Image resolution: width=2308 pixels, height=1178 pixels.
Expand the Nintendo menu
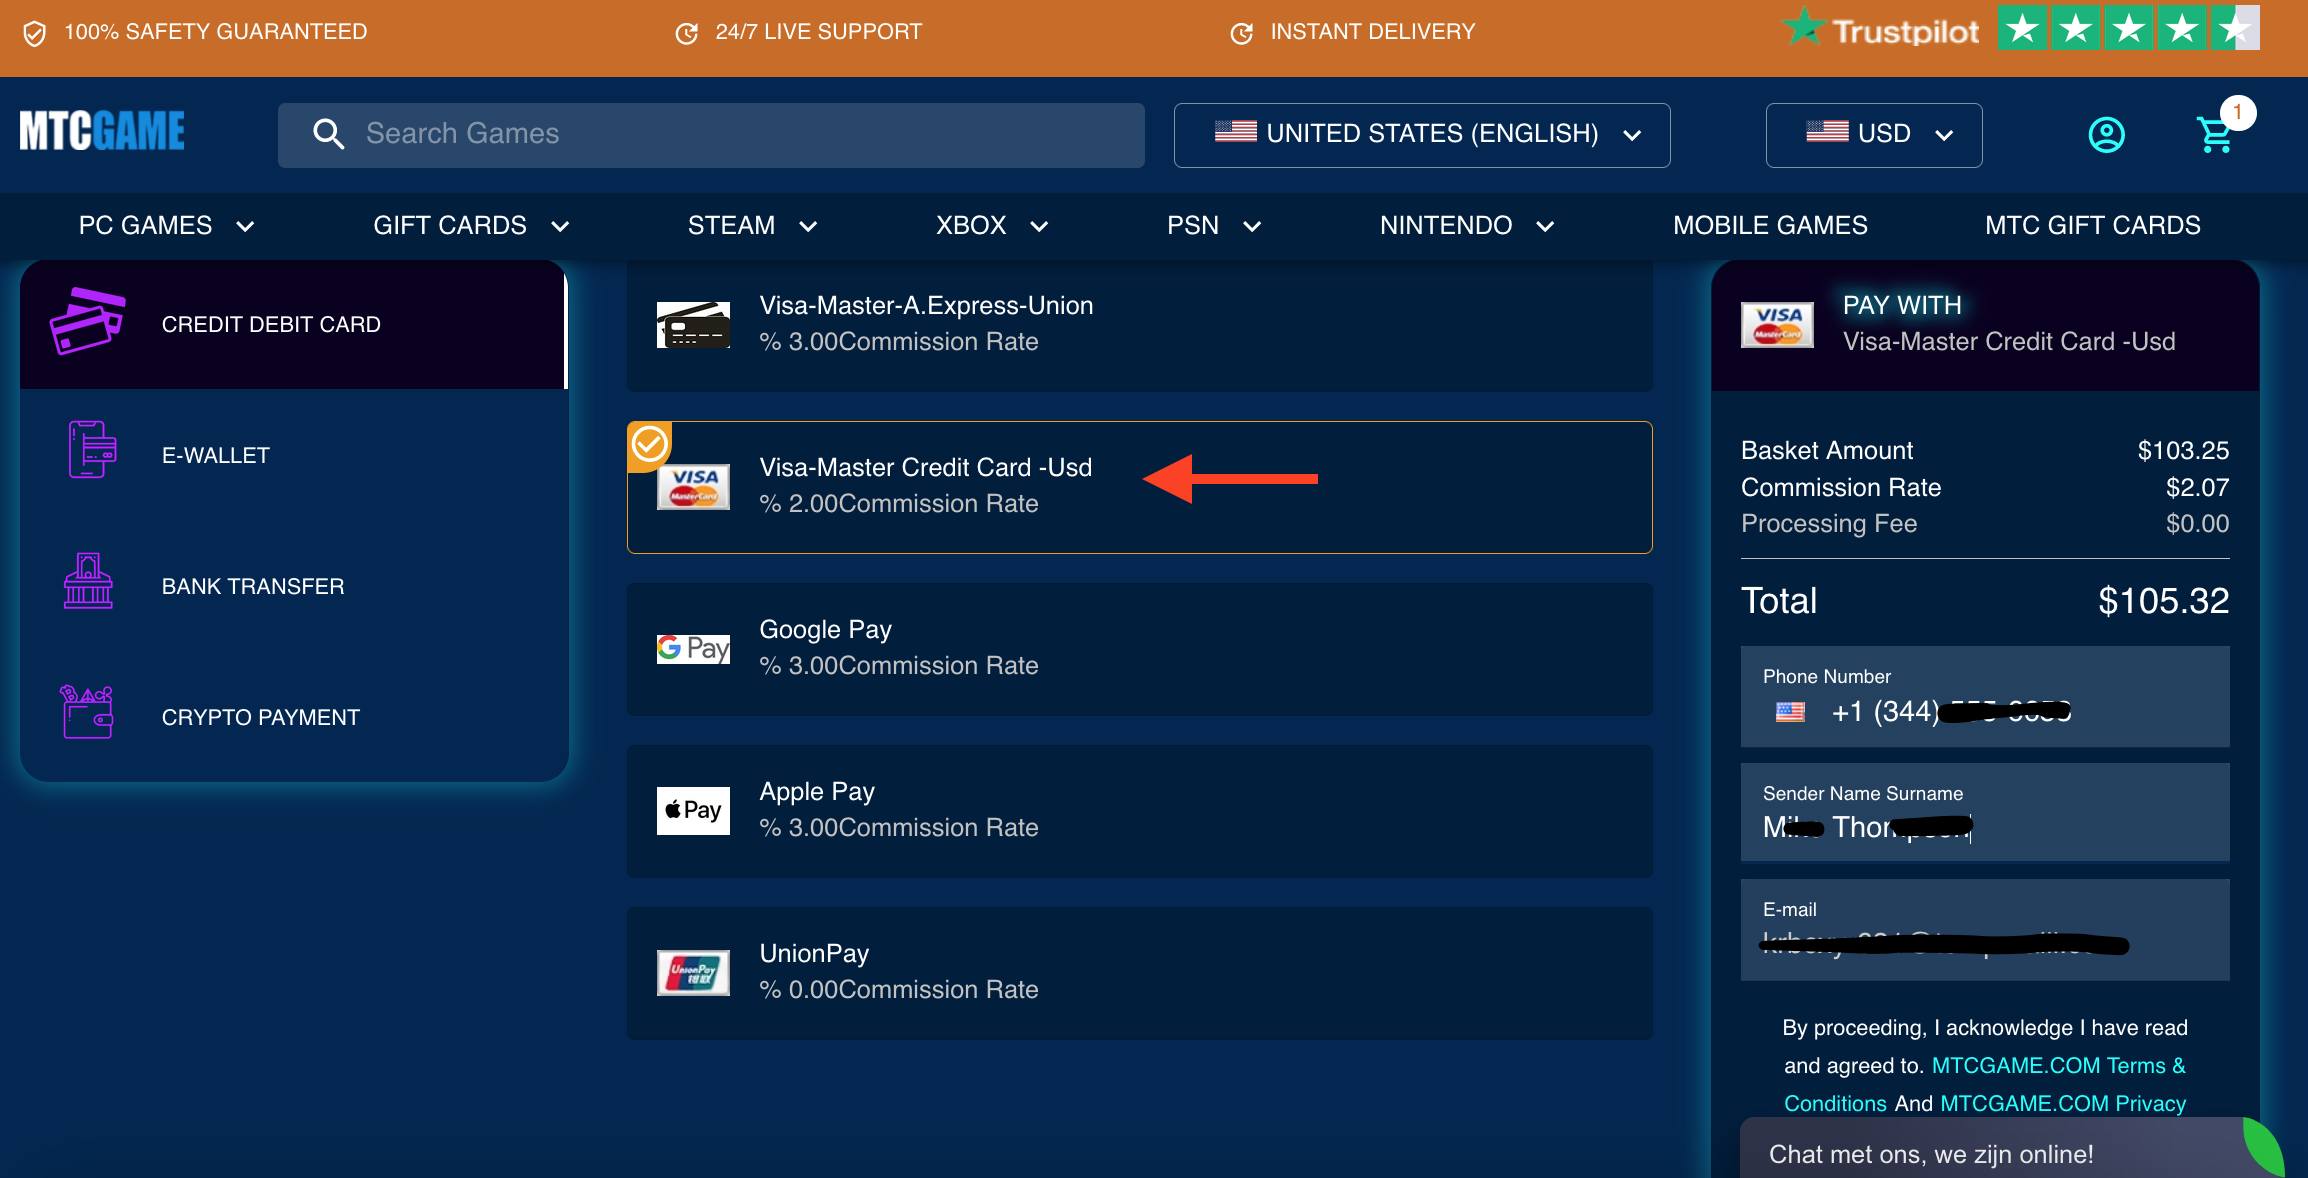coord(1466,226)
